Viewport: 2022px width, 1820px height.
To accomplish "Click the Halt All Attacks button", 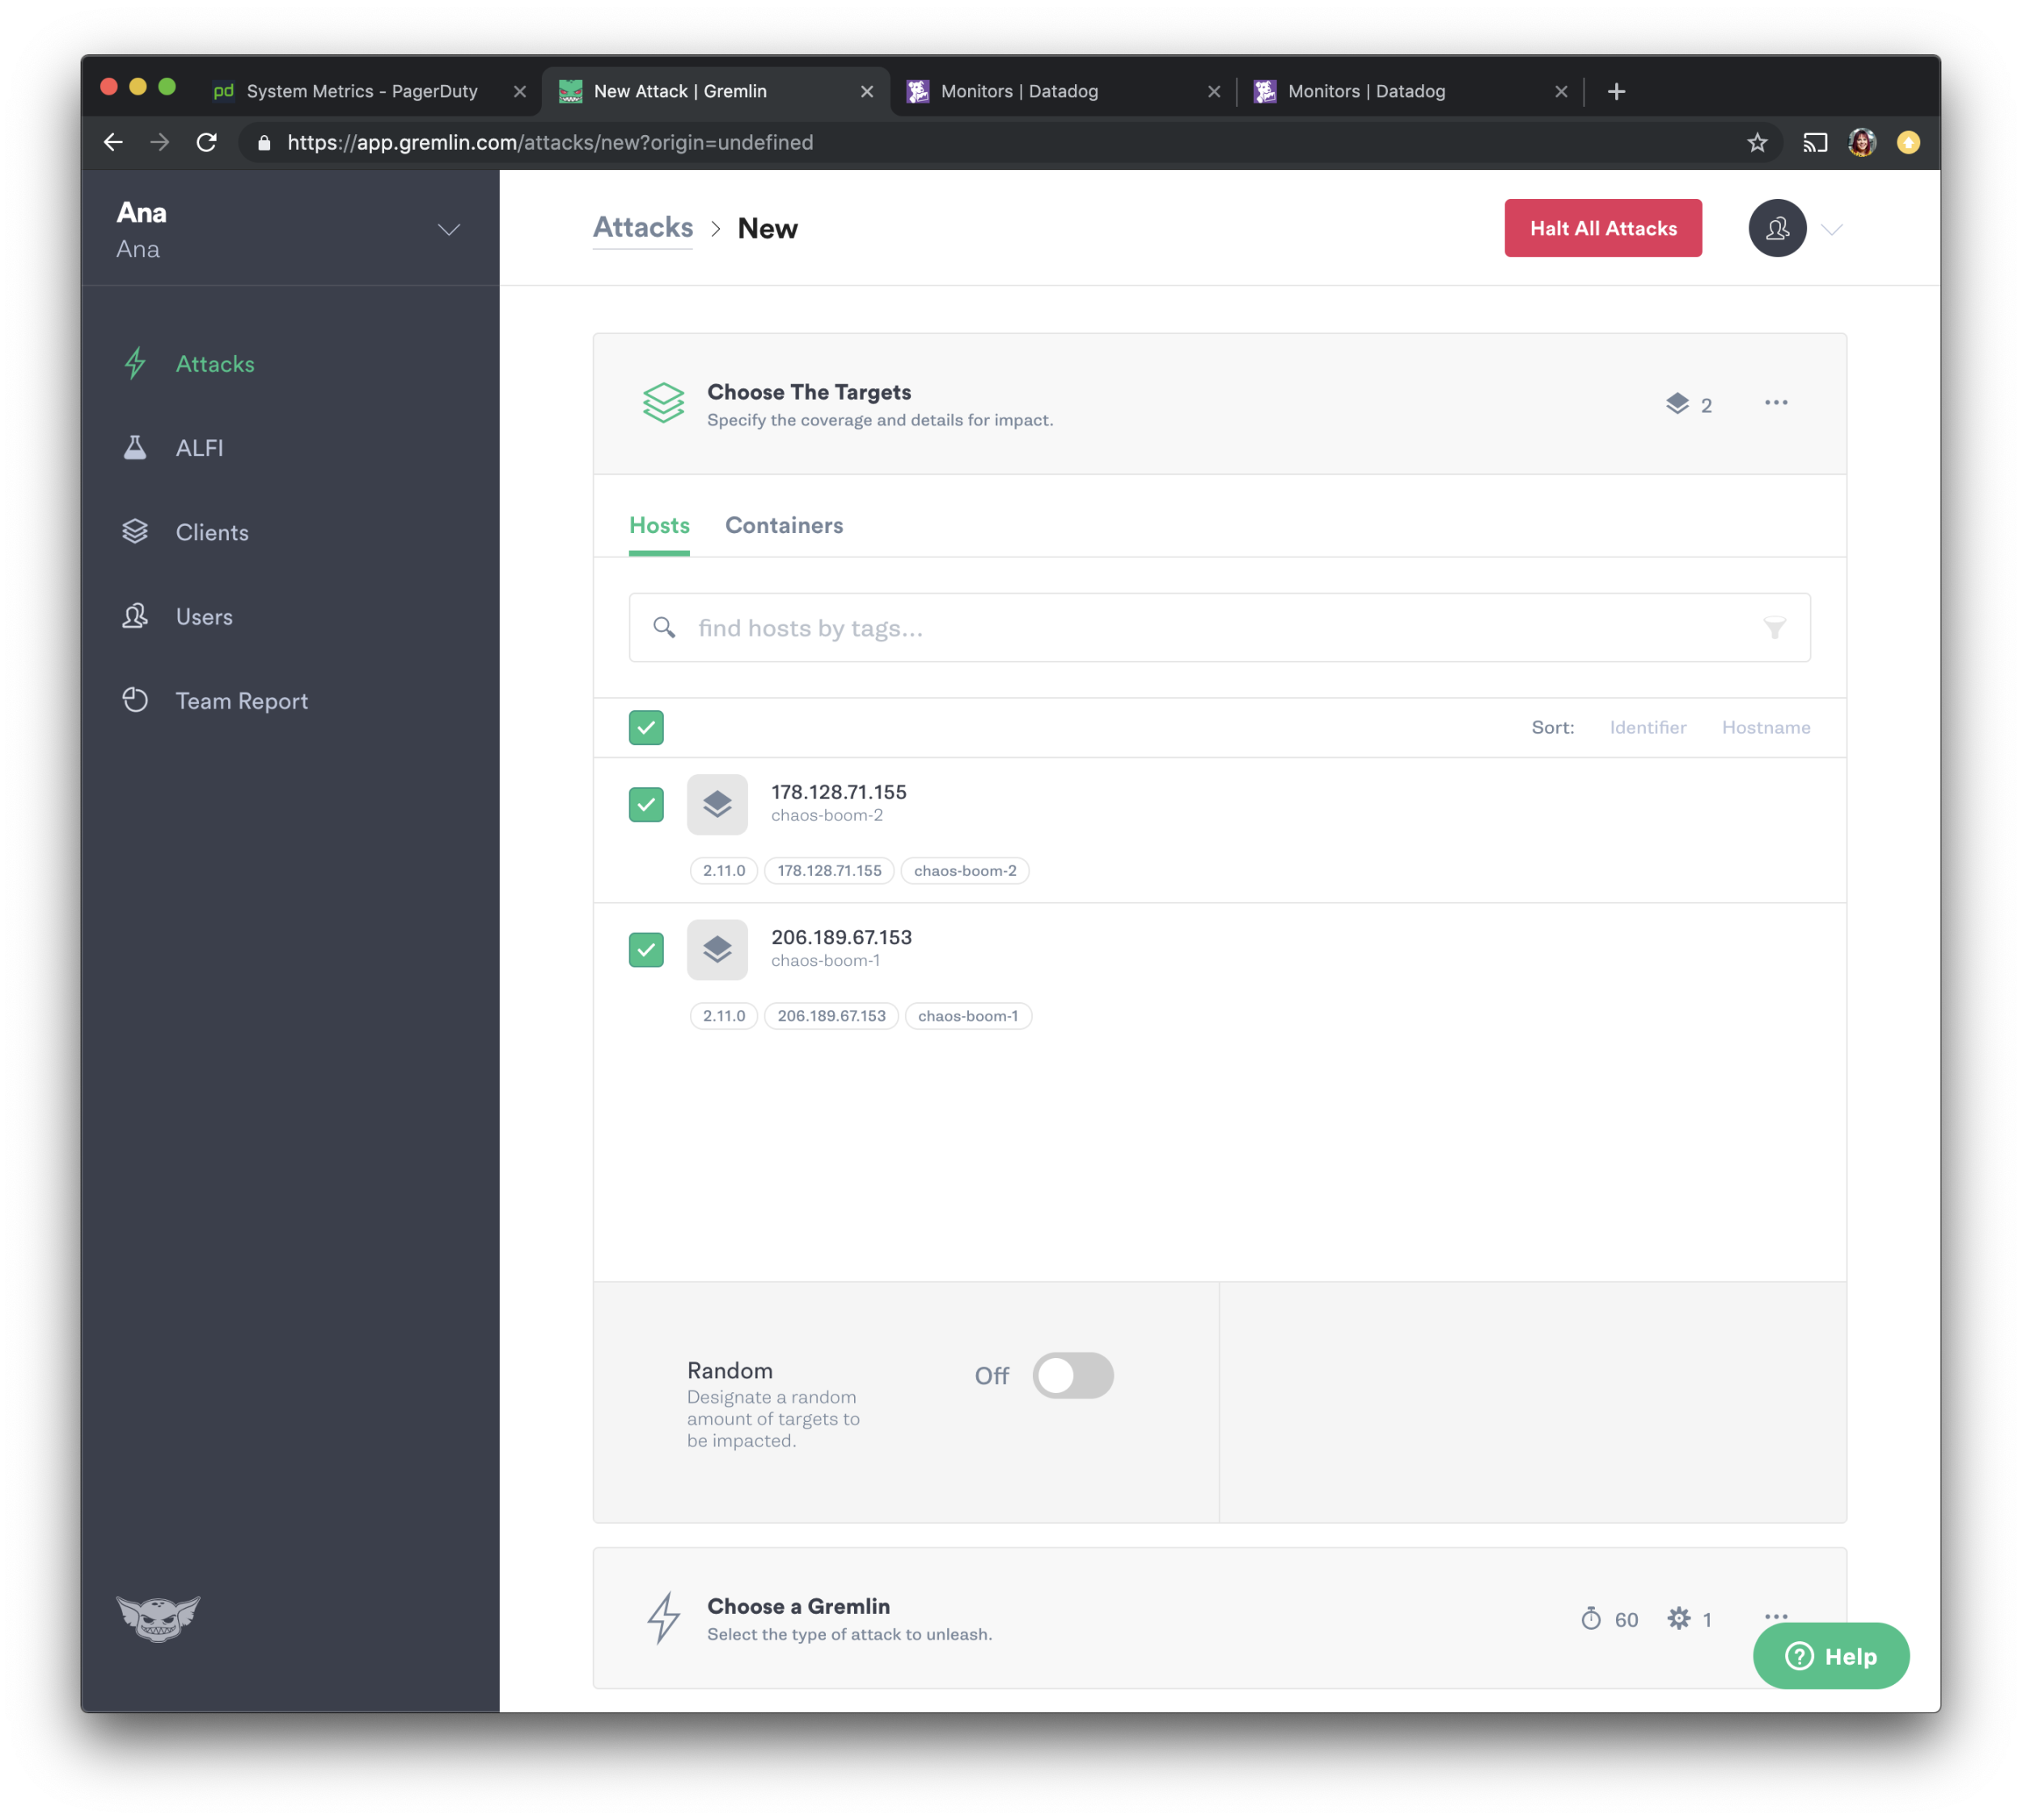I will point(1602,228).
